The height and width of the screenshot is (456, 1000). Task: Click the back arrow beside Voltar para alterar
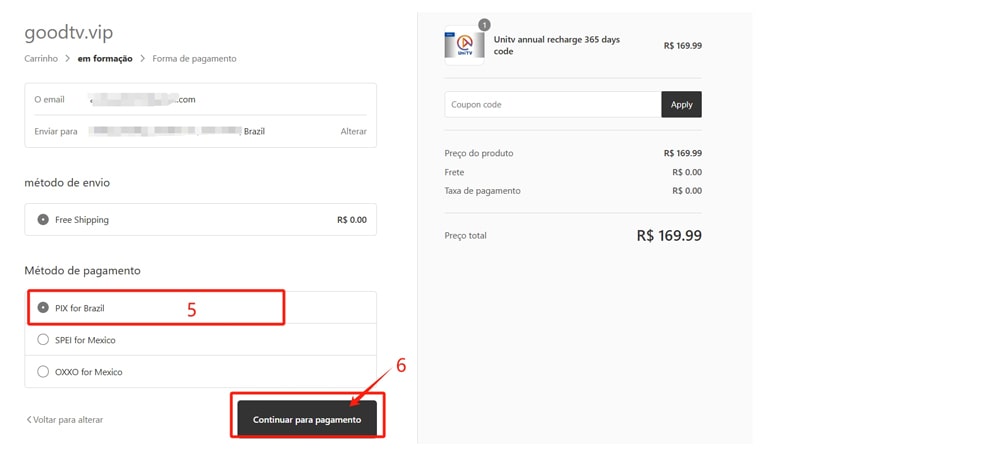click(29, 420)
